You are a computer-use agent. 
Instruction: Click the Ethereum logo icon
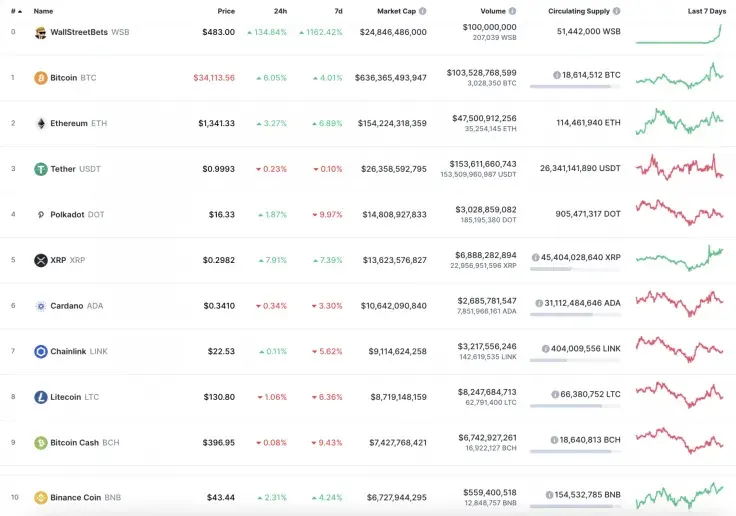(x=41, y=123)
